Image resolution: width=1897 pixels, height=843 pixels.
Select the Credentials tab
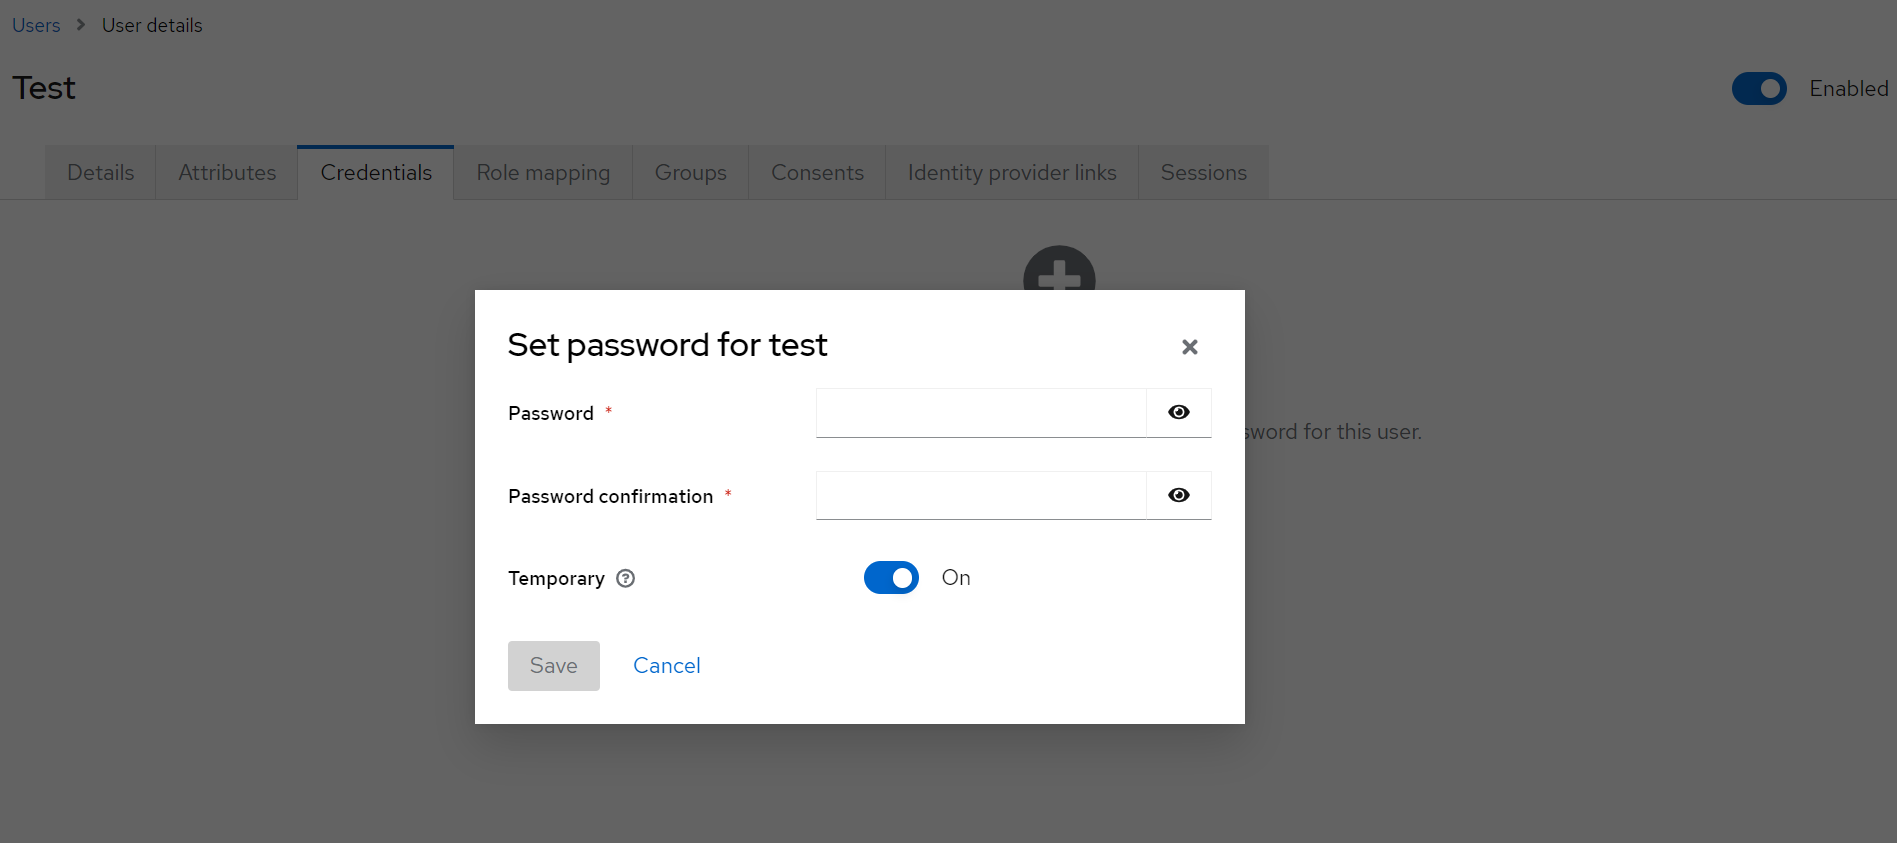376,173
